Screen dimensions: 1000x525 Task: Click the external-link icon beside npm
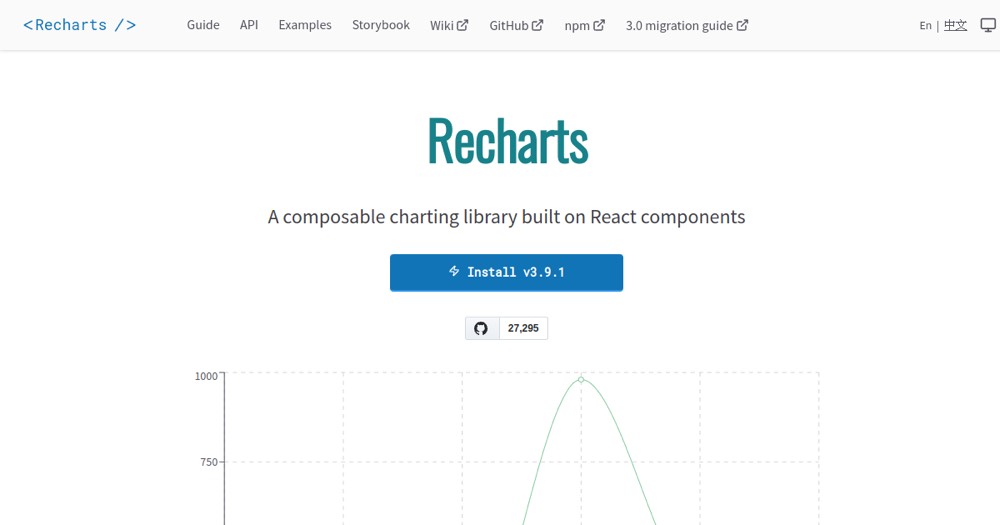(599, 25)
